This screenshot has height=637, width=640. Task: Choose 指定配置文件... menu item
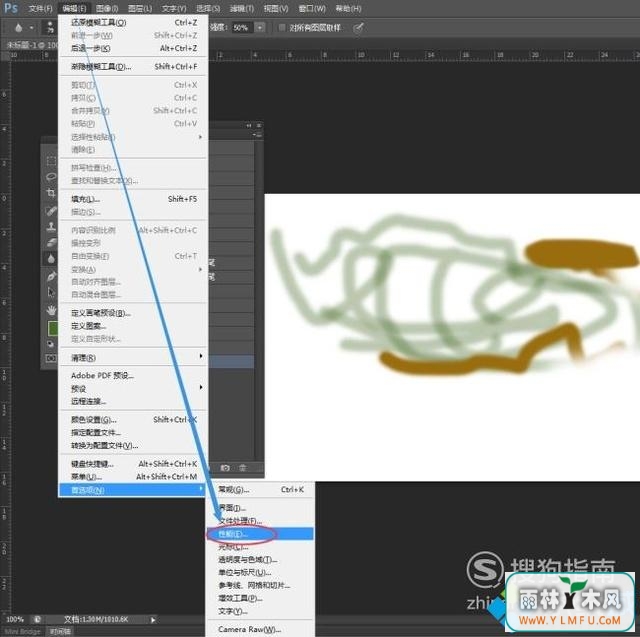133,433
